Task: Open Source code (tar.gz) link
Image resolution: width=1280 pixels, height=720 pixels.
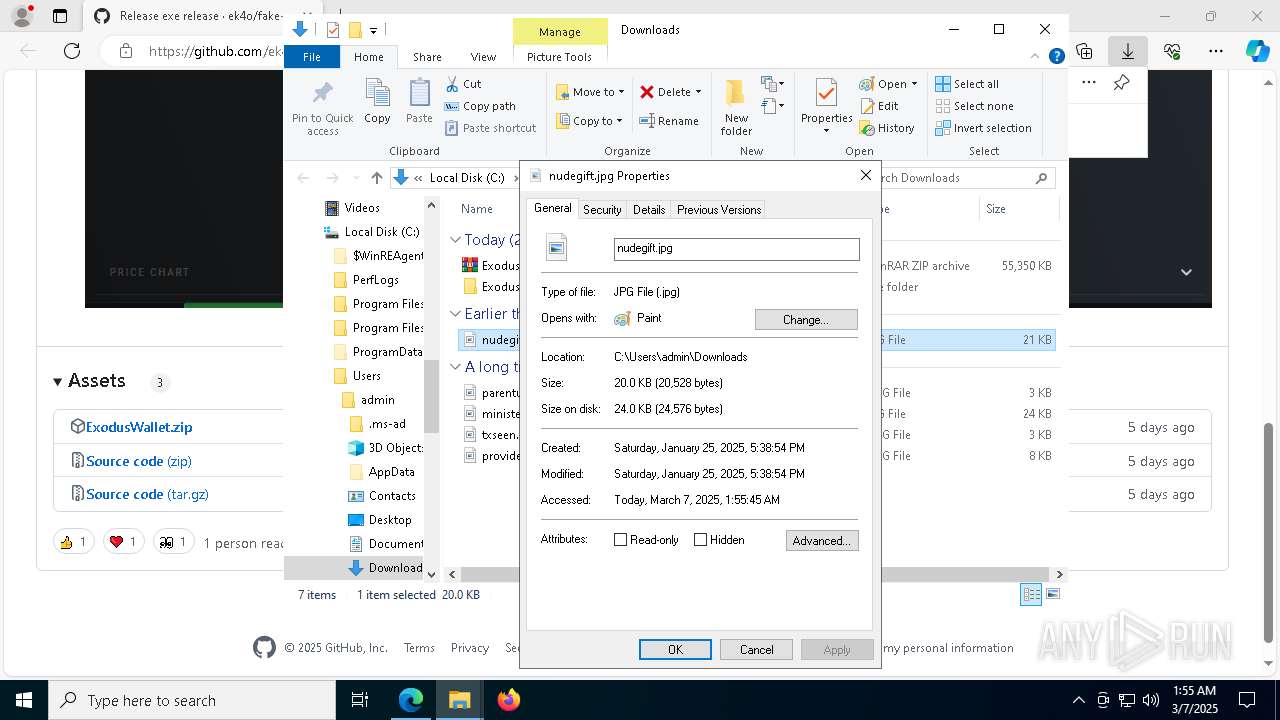Action: coord(147,494)
